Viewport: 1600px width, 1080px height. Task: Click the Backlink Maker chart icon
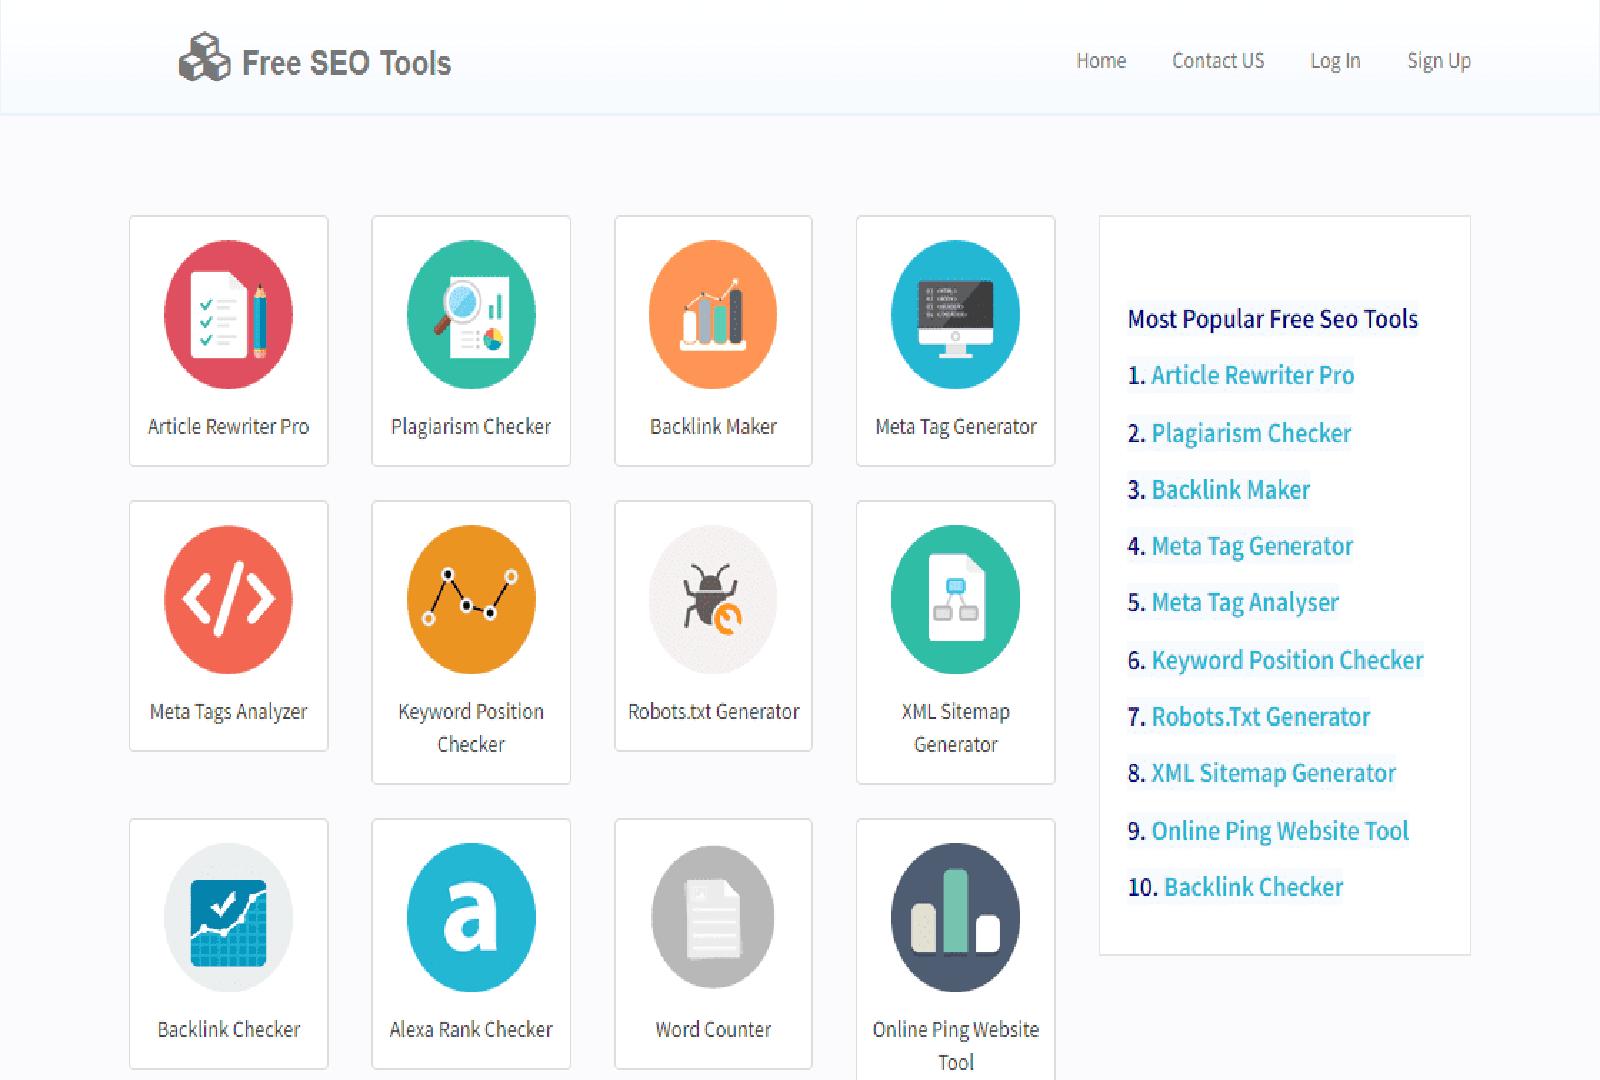pyautogui.click(x=712, y=315)
